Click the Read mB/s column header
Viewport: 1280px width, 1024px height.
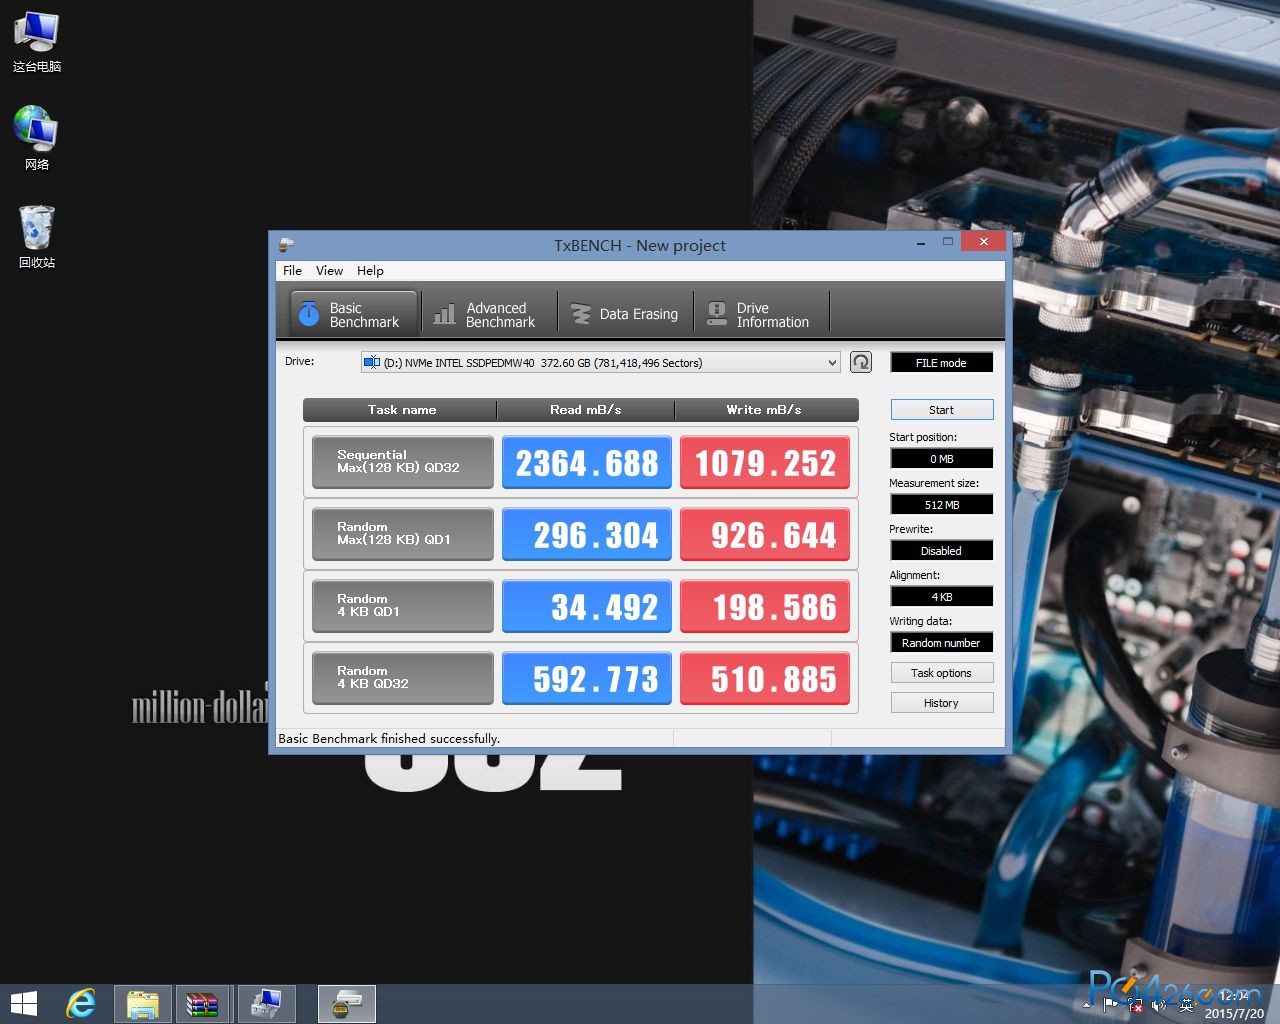pos(585,409)
